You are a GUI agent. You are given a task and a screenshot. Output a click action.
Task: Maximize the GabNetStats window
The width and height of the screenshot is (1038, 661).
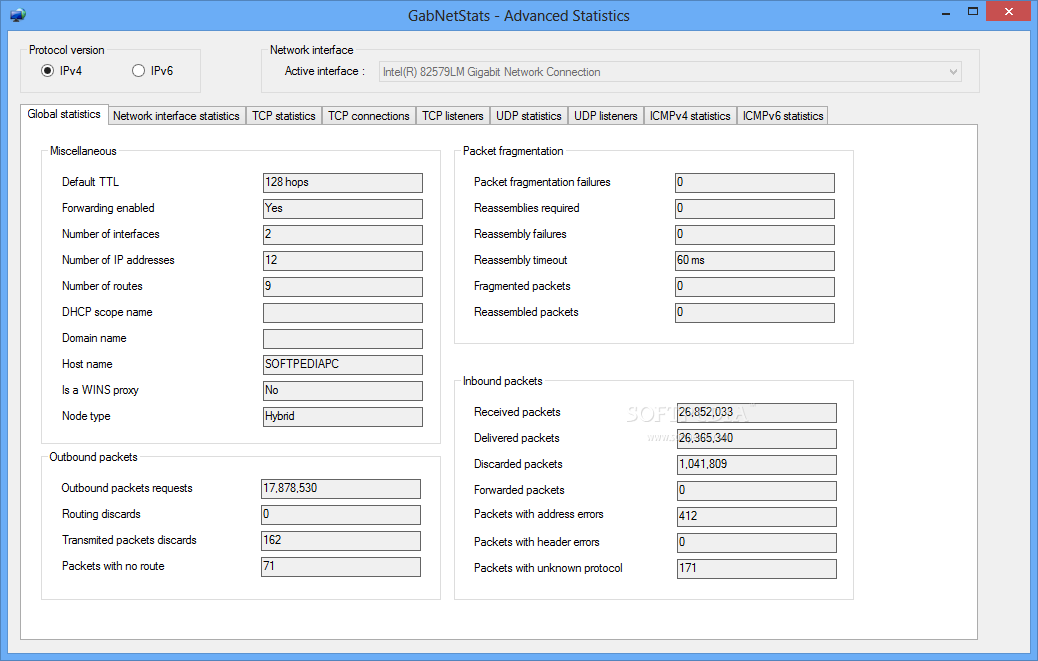(x=972, y=11)
